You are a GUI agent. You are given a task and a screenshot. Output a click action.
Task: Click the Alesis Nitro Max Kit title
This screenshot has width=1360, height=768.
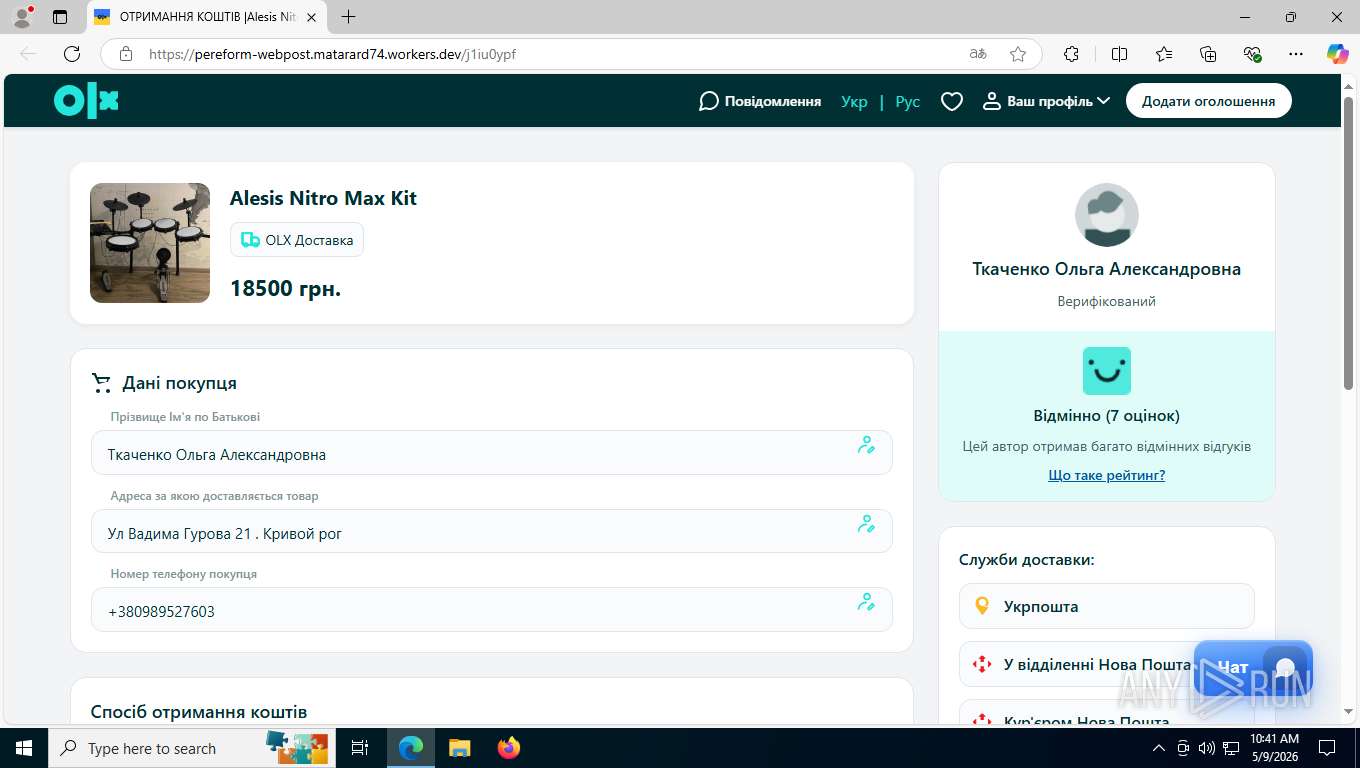323,198
